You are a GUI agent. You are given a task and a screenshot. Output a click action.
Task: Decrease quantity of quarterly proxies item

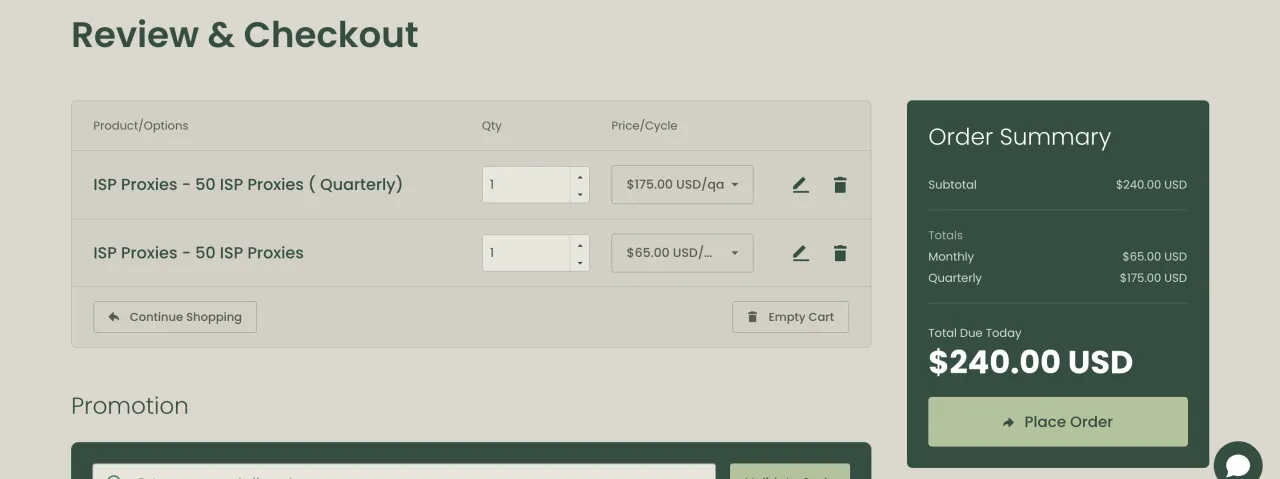(580, 194)
